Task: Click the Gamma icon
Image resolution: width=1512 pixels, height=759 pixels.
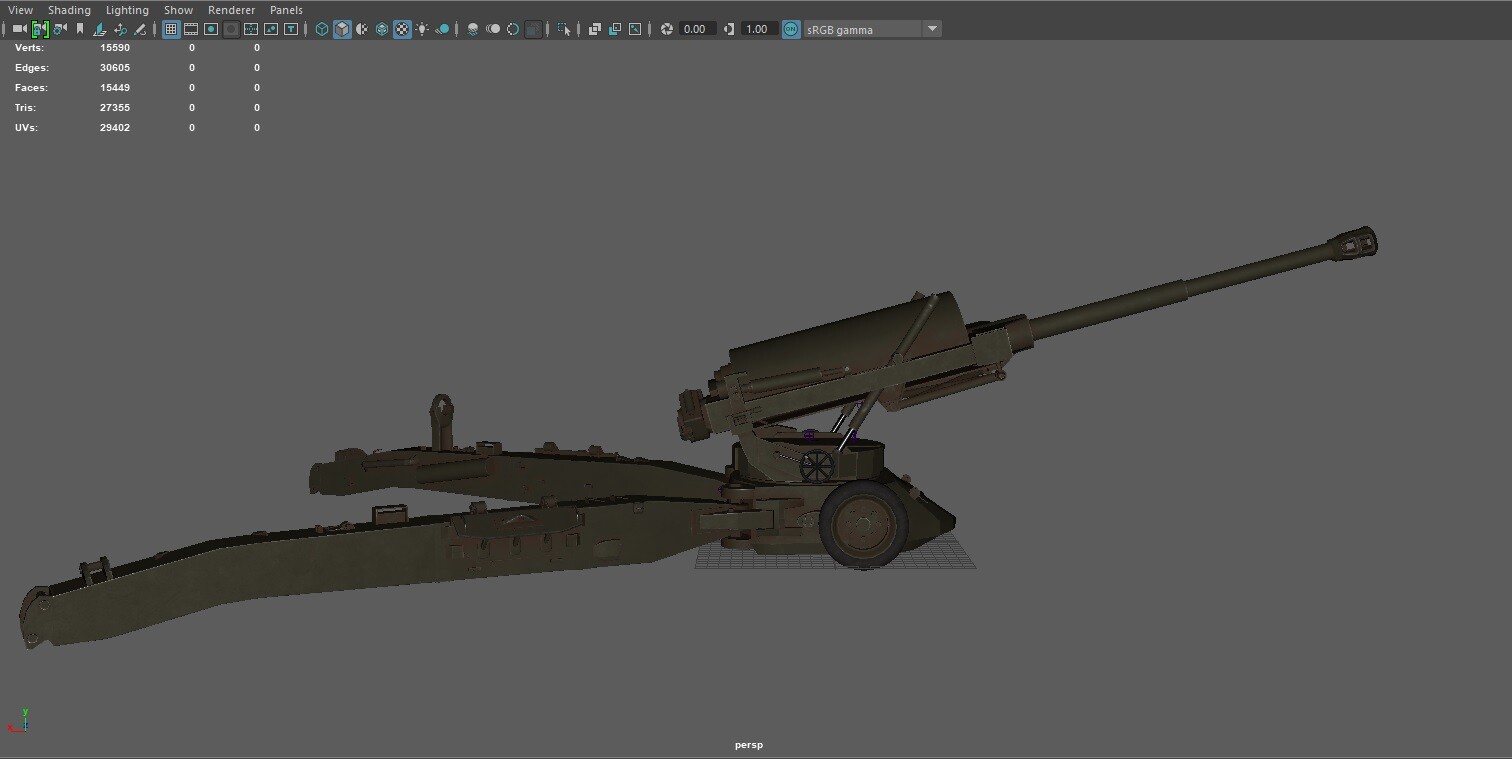Action: point(729,29)
